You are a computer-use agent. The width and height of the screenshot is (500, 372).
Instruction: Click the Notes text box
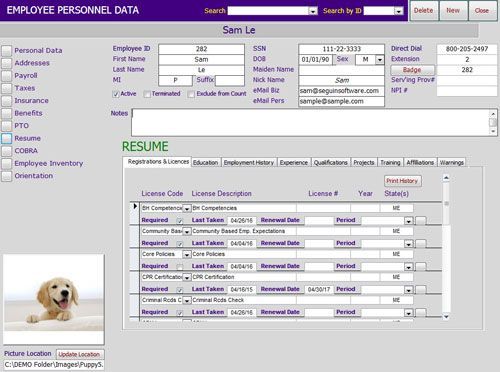pyautogui.click(x=310, y=122)
